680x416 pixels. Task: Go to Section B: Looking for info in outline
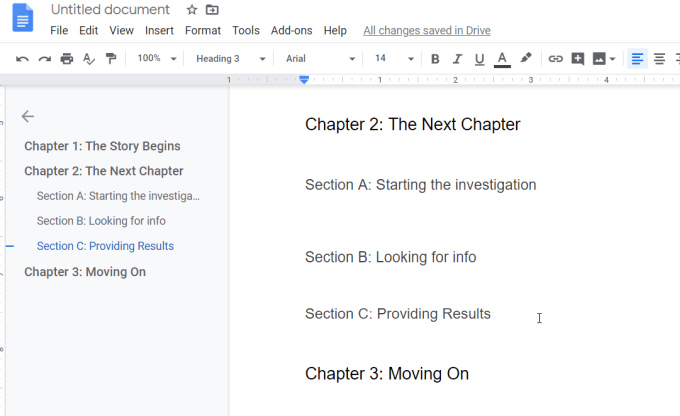[x=101, y=221]
